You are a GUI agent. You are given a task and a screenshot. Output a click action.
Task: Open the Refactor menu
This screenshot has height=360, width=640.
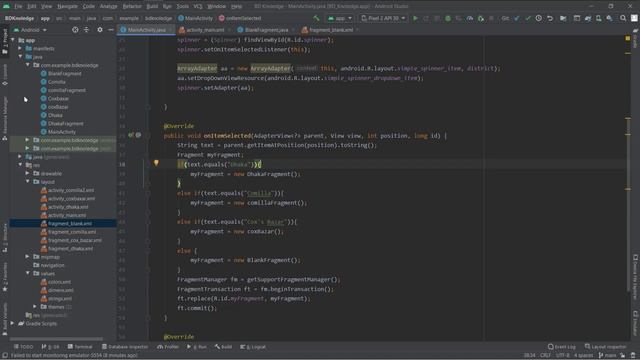pyautogui.click(x=132, y=6)
